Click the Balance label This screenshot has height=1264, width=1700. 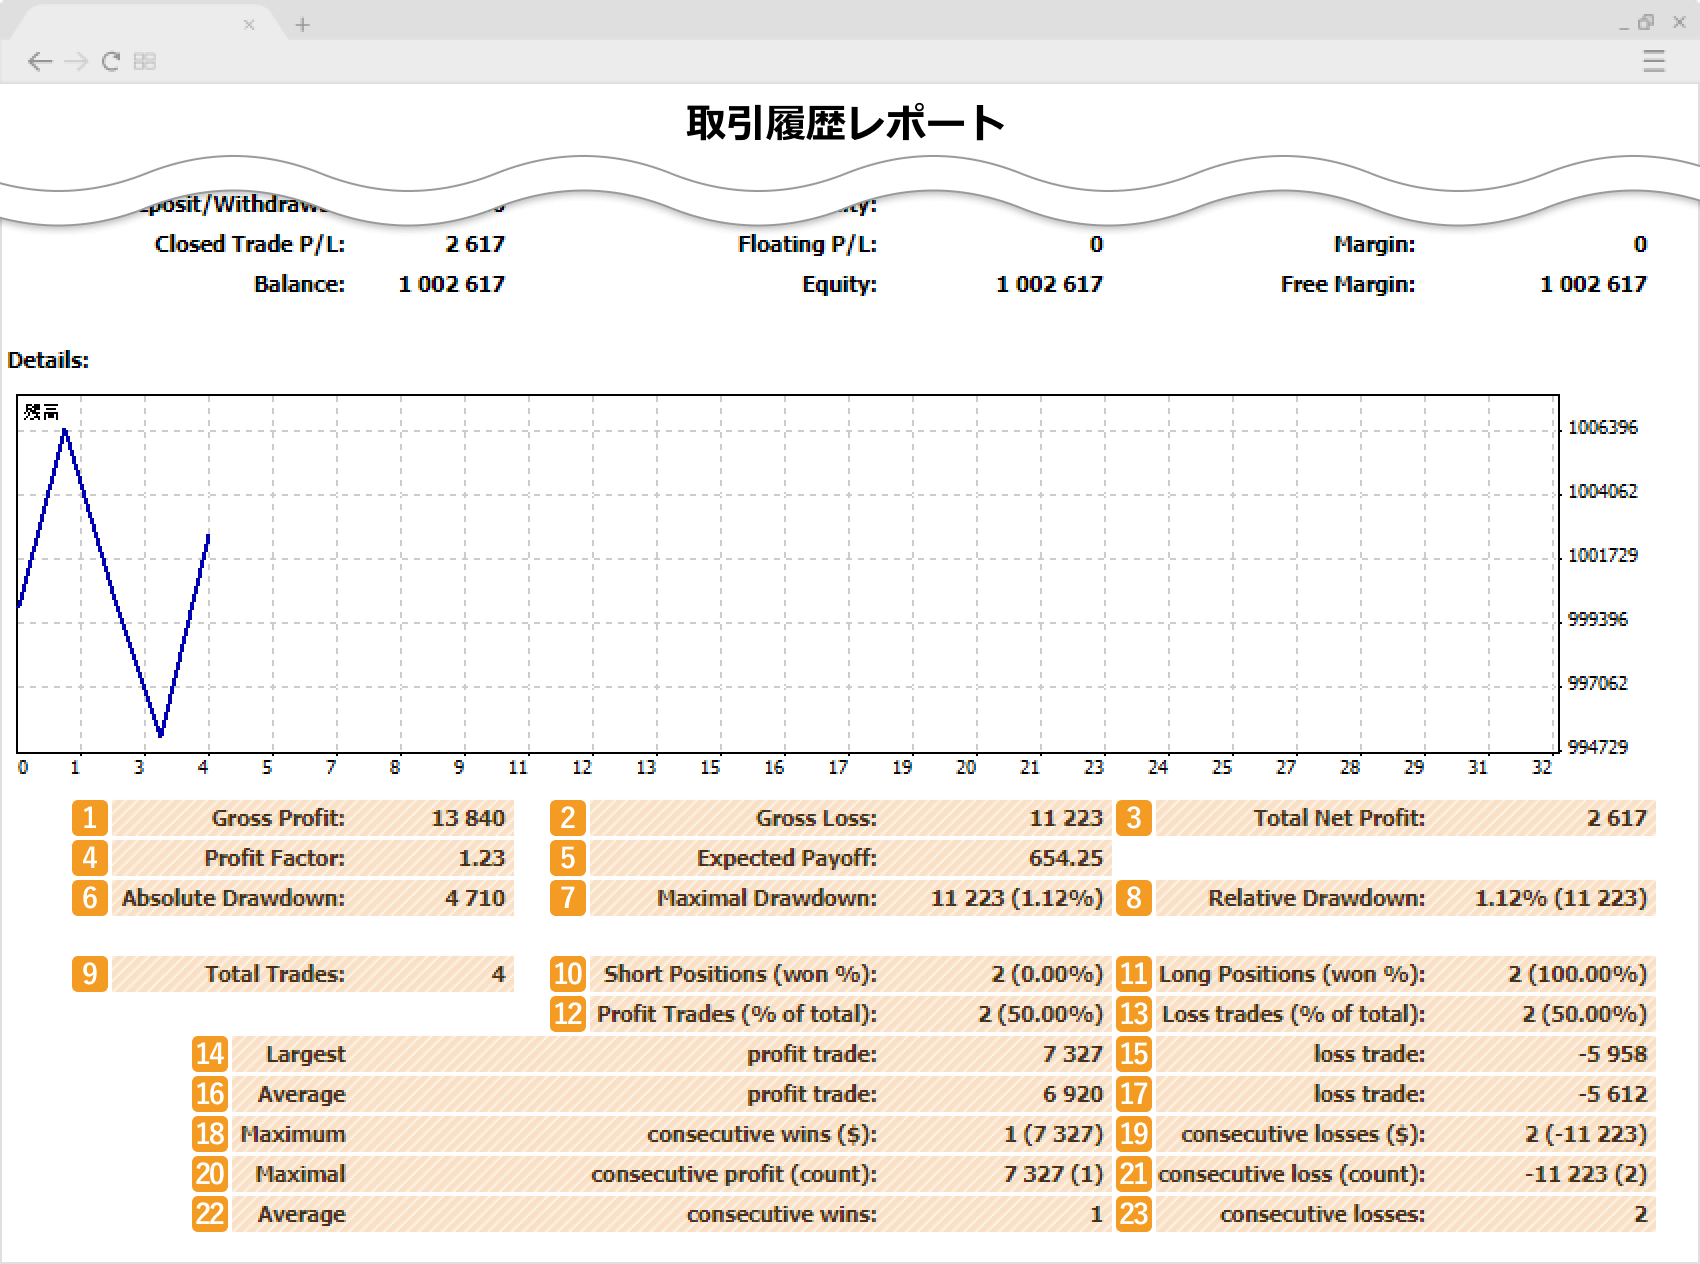pos(299,284)
